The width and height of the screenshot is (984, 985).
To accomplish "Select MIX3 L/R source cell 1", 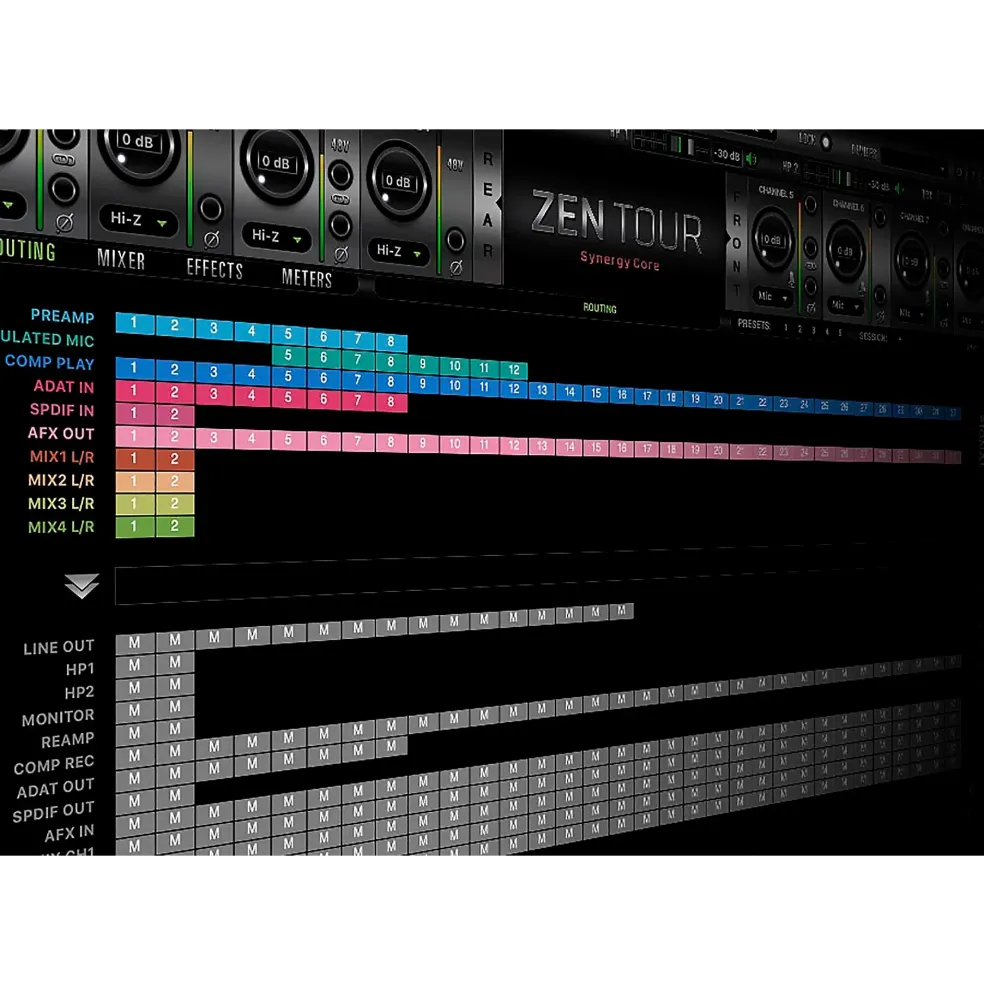I will (x=134, y=504).
